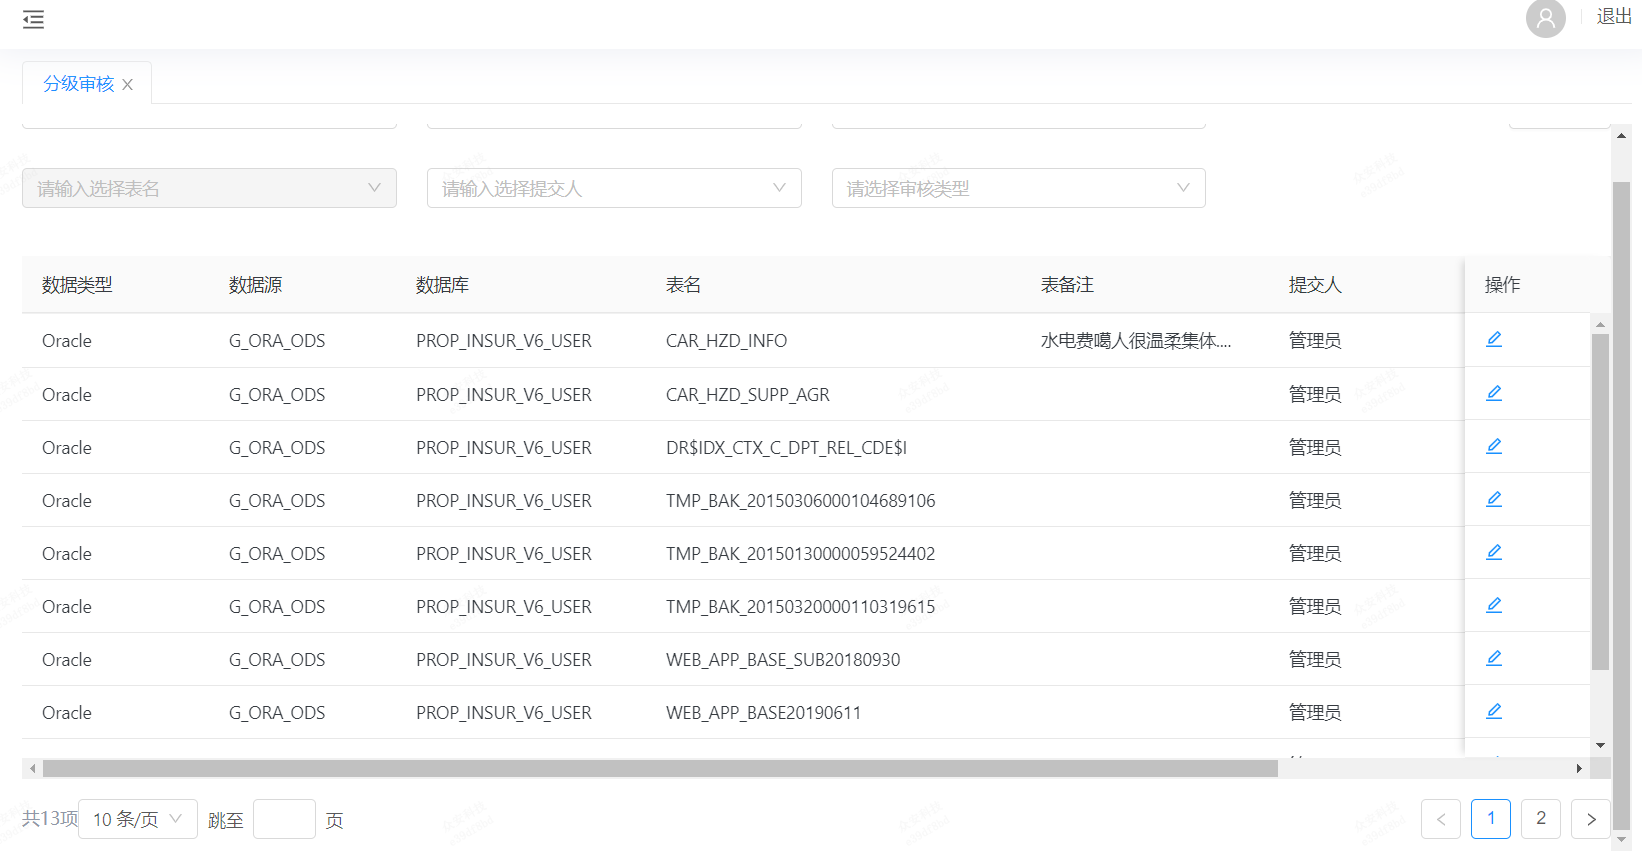1642x863 pixels.
Task: Edit the TMP_BAK_20150306000104689106 row
Action: [x=1494, y=499]
